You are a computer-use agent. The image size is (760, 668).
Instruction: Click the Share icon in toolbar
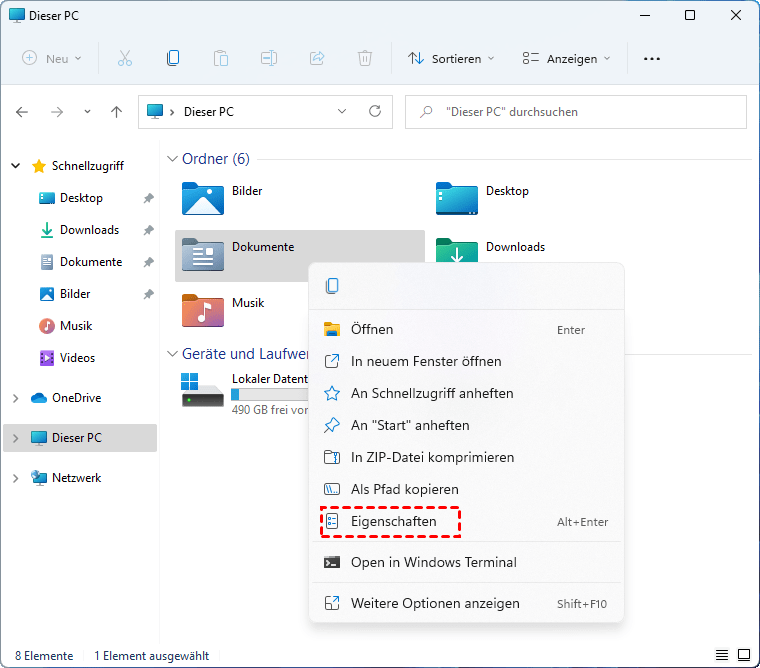(x=317, y=59)
